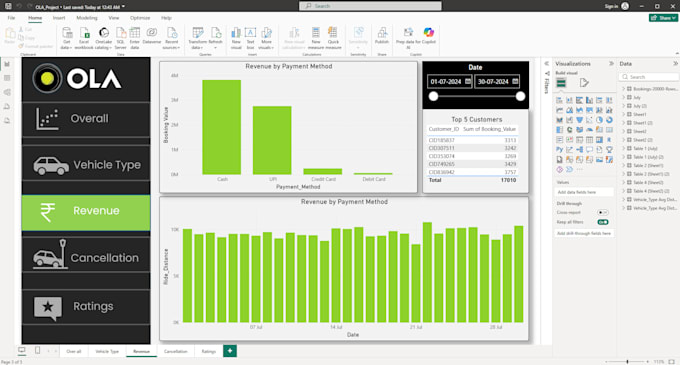Open start date calendar picker icon
Viewport: 680px width, 365px height.
(468, 81)
